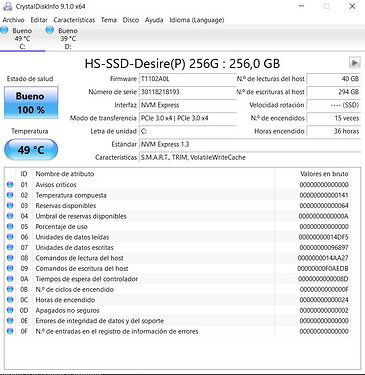Viewport: 365px width, 375px height.
Task: Click the 49 °C temperature button
Action: click(x=31, y=150)
